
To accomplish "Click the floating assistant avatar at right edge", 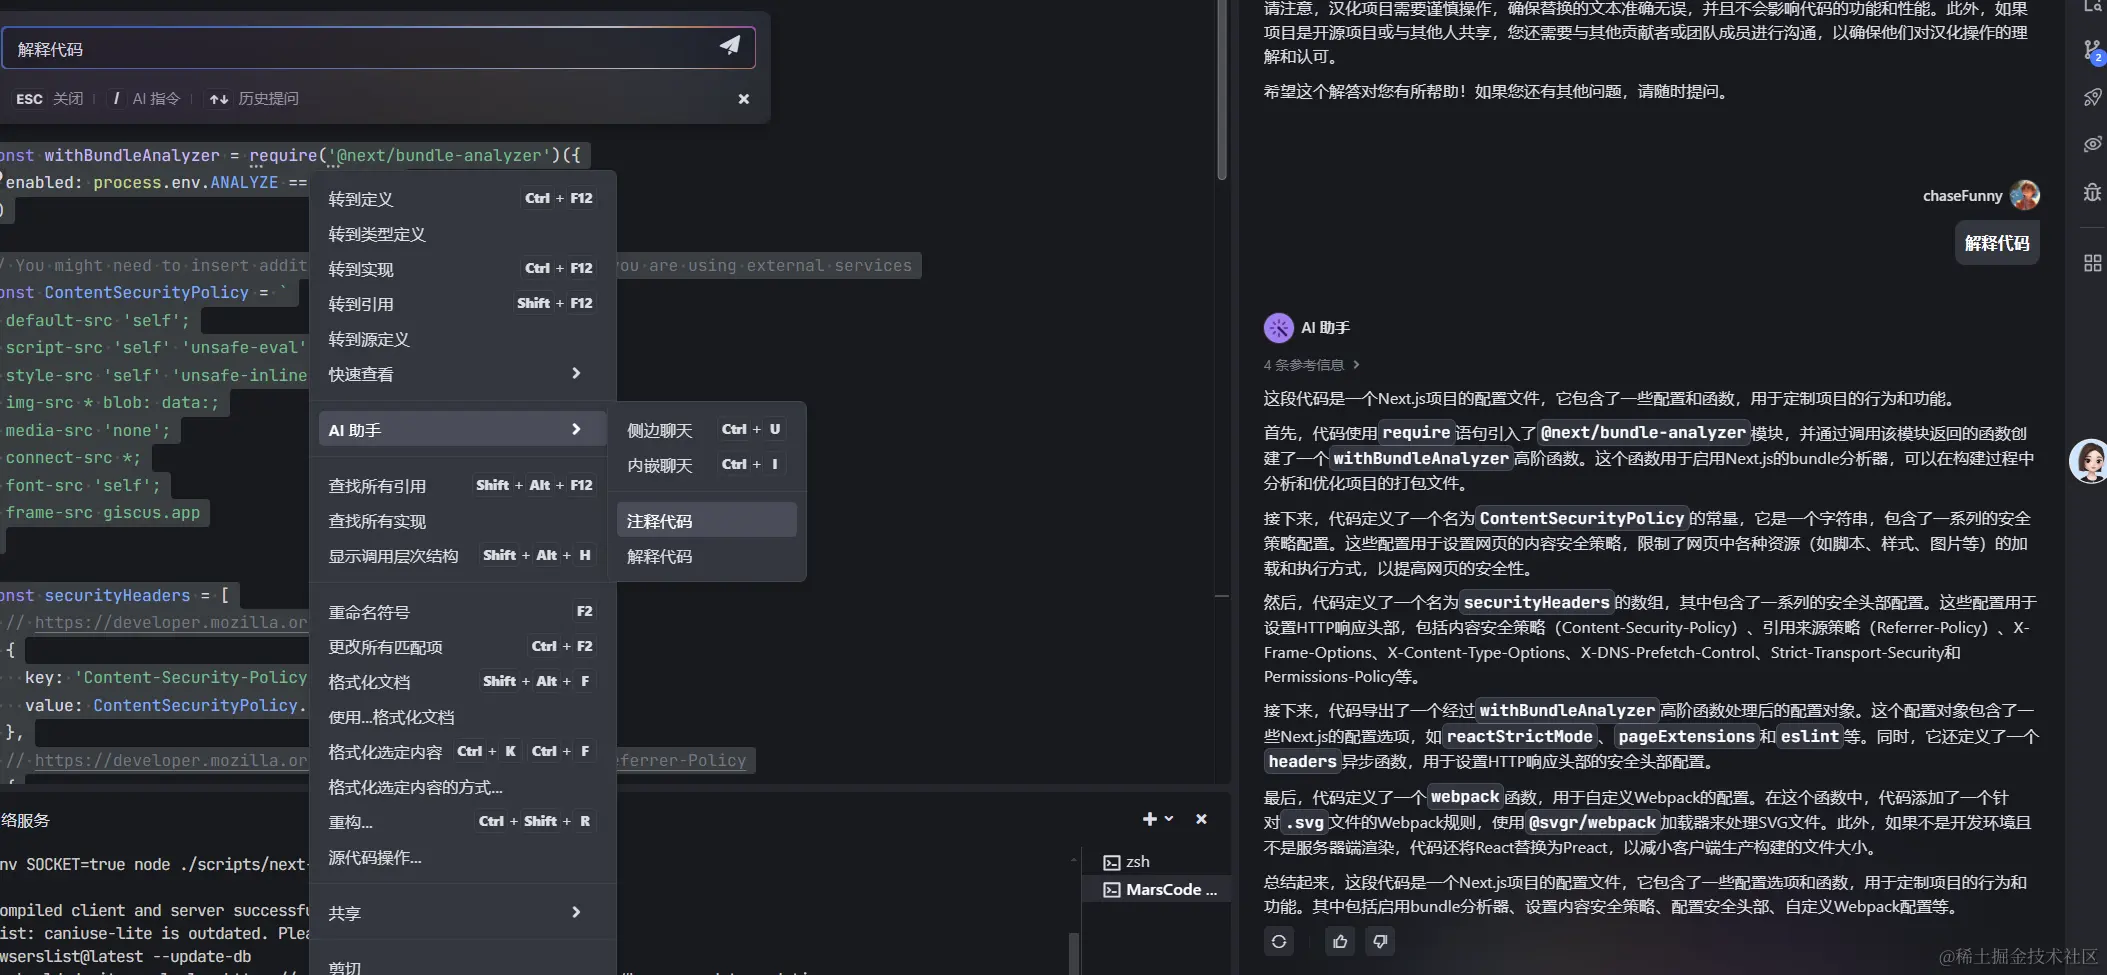I will click(x=2090, y=461).
